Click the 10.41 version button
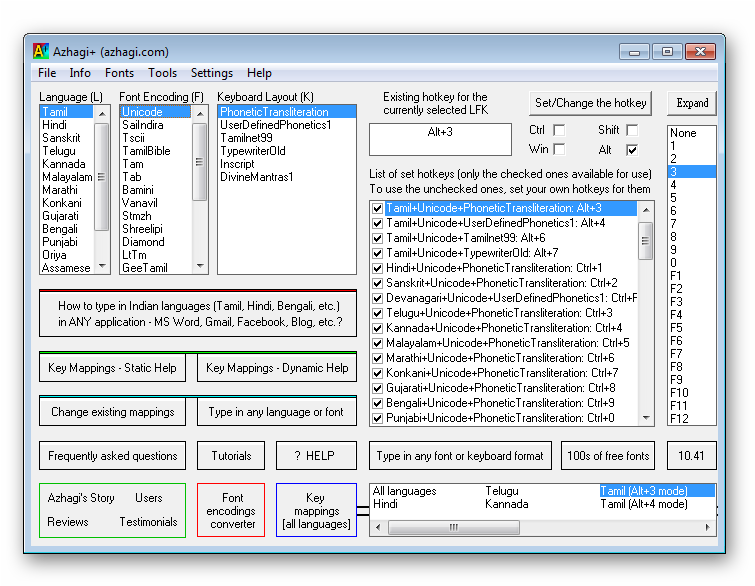Image resolution: width=755 pixels, height=586 pixels. click(691, 456)
